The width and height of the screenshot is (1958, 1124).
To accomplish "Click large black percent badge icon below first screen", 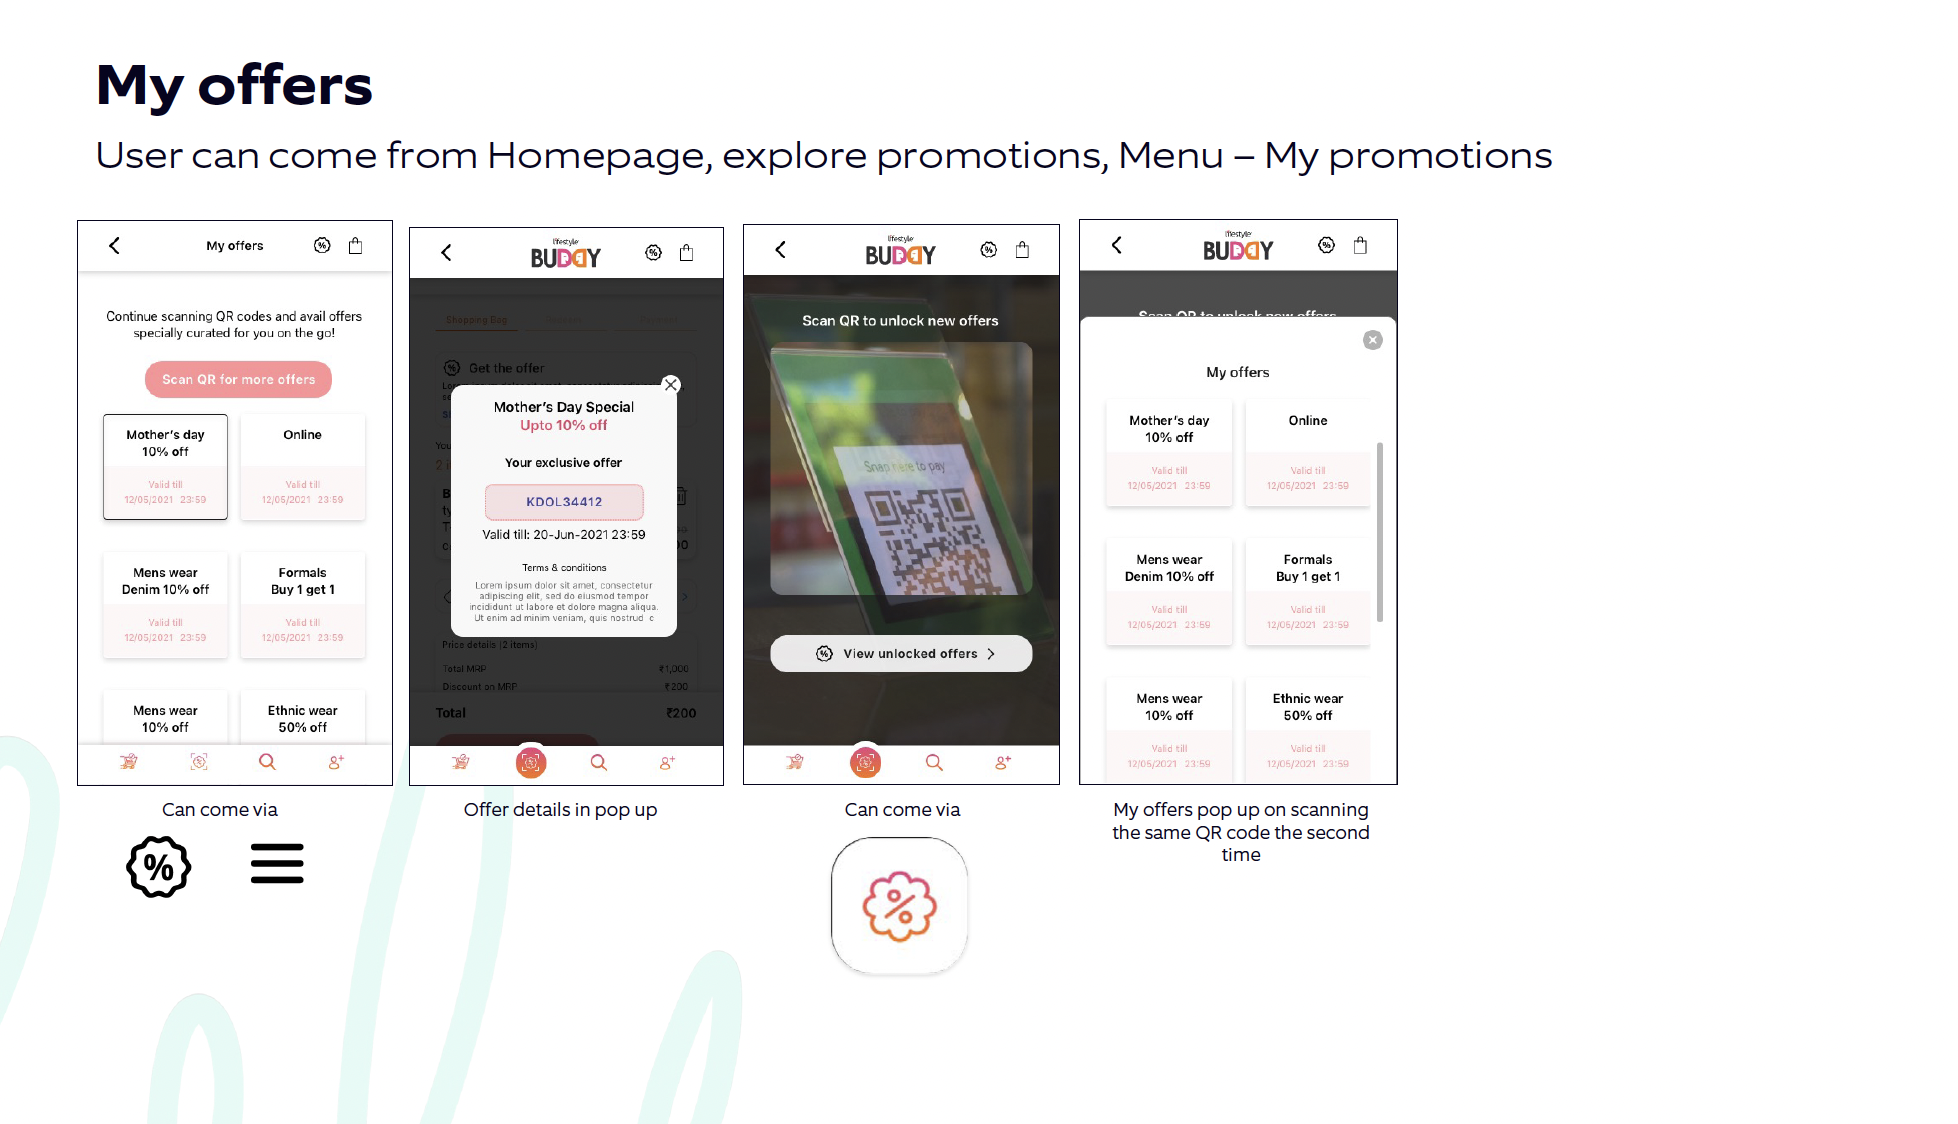I will 159,867.
